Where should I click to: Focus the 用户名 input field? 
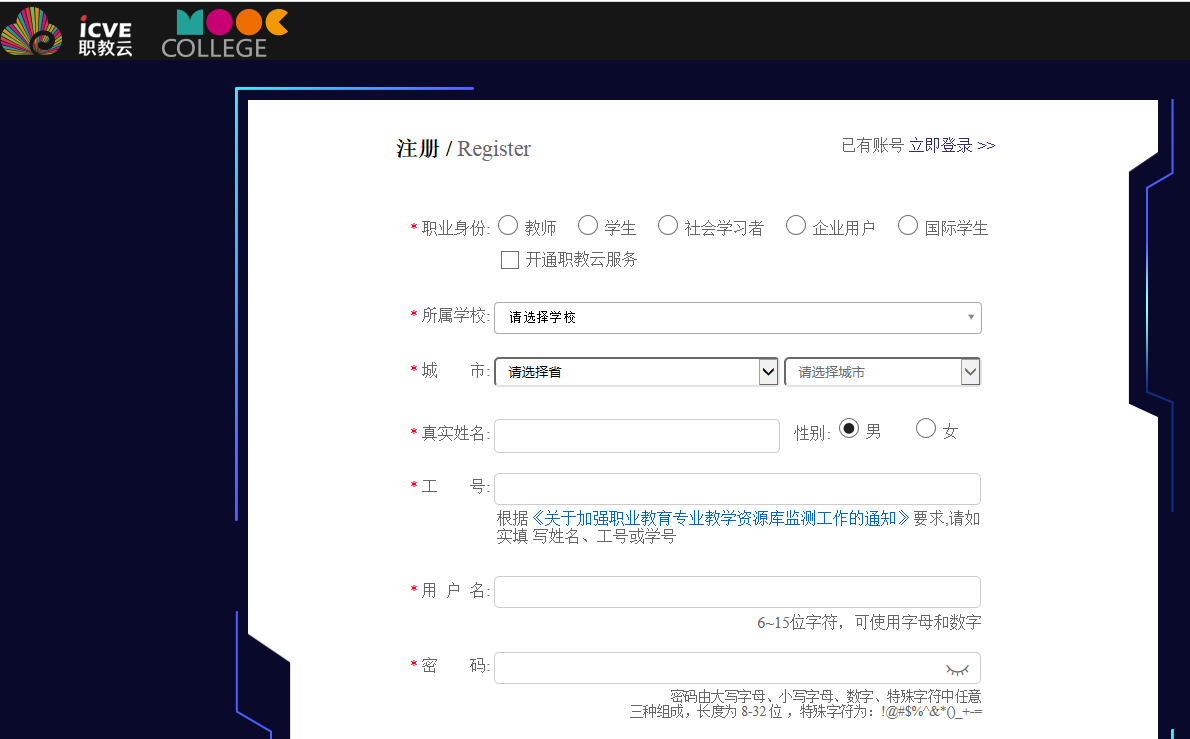[x=738, y=592]
